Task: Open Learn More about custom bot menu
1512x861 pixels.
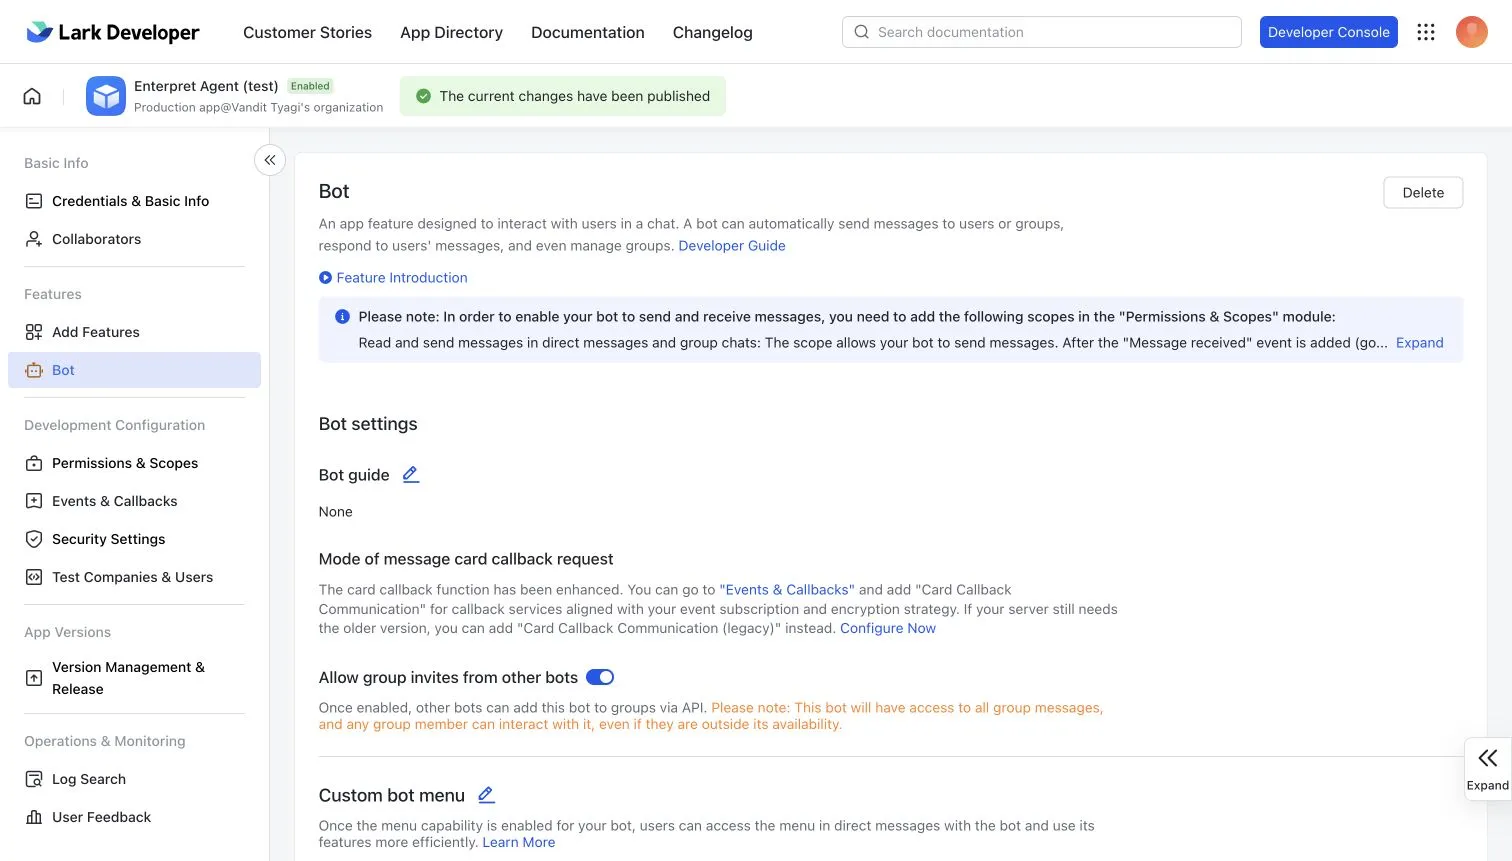Action: pyautogui.click(x=519, y=842)
